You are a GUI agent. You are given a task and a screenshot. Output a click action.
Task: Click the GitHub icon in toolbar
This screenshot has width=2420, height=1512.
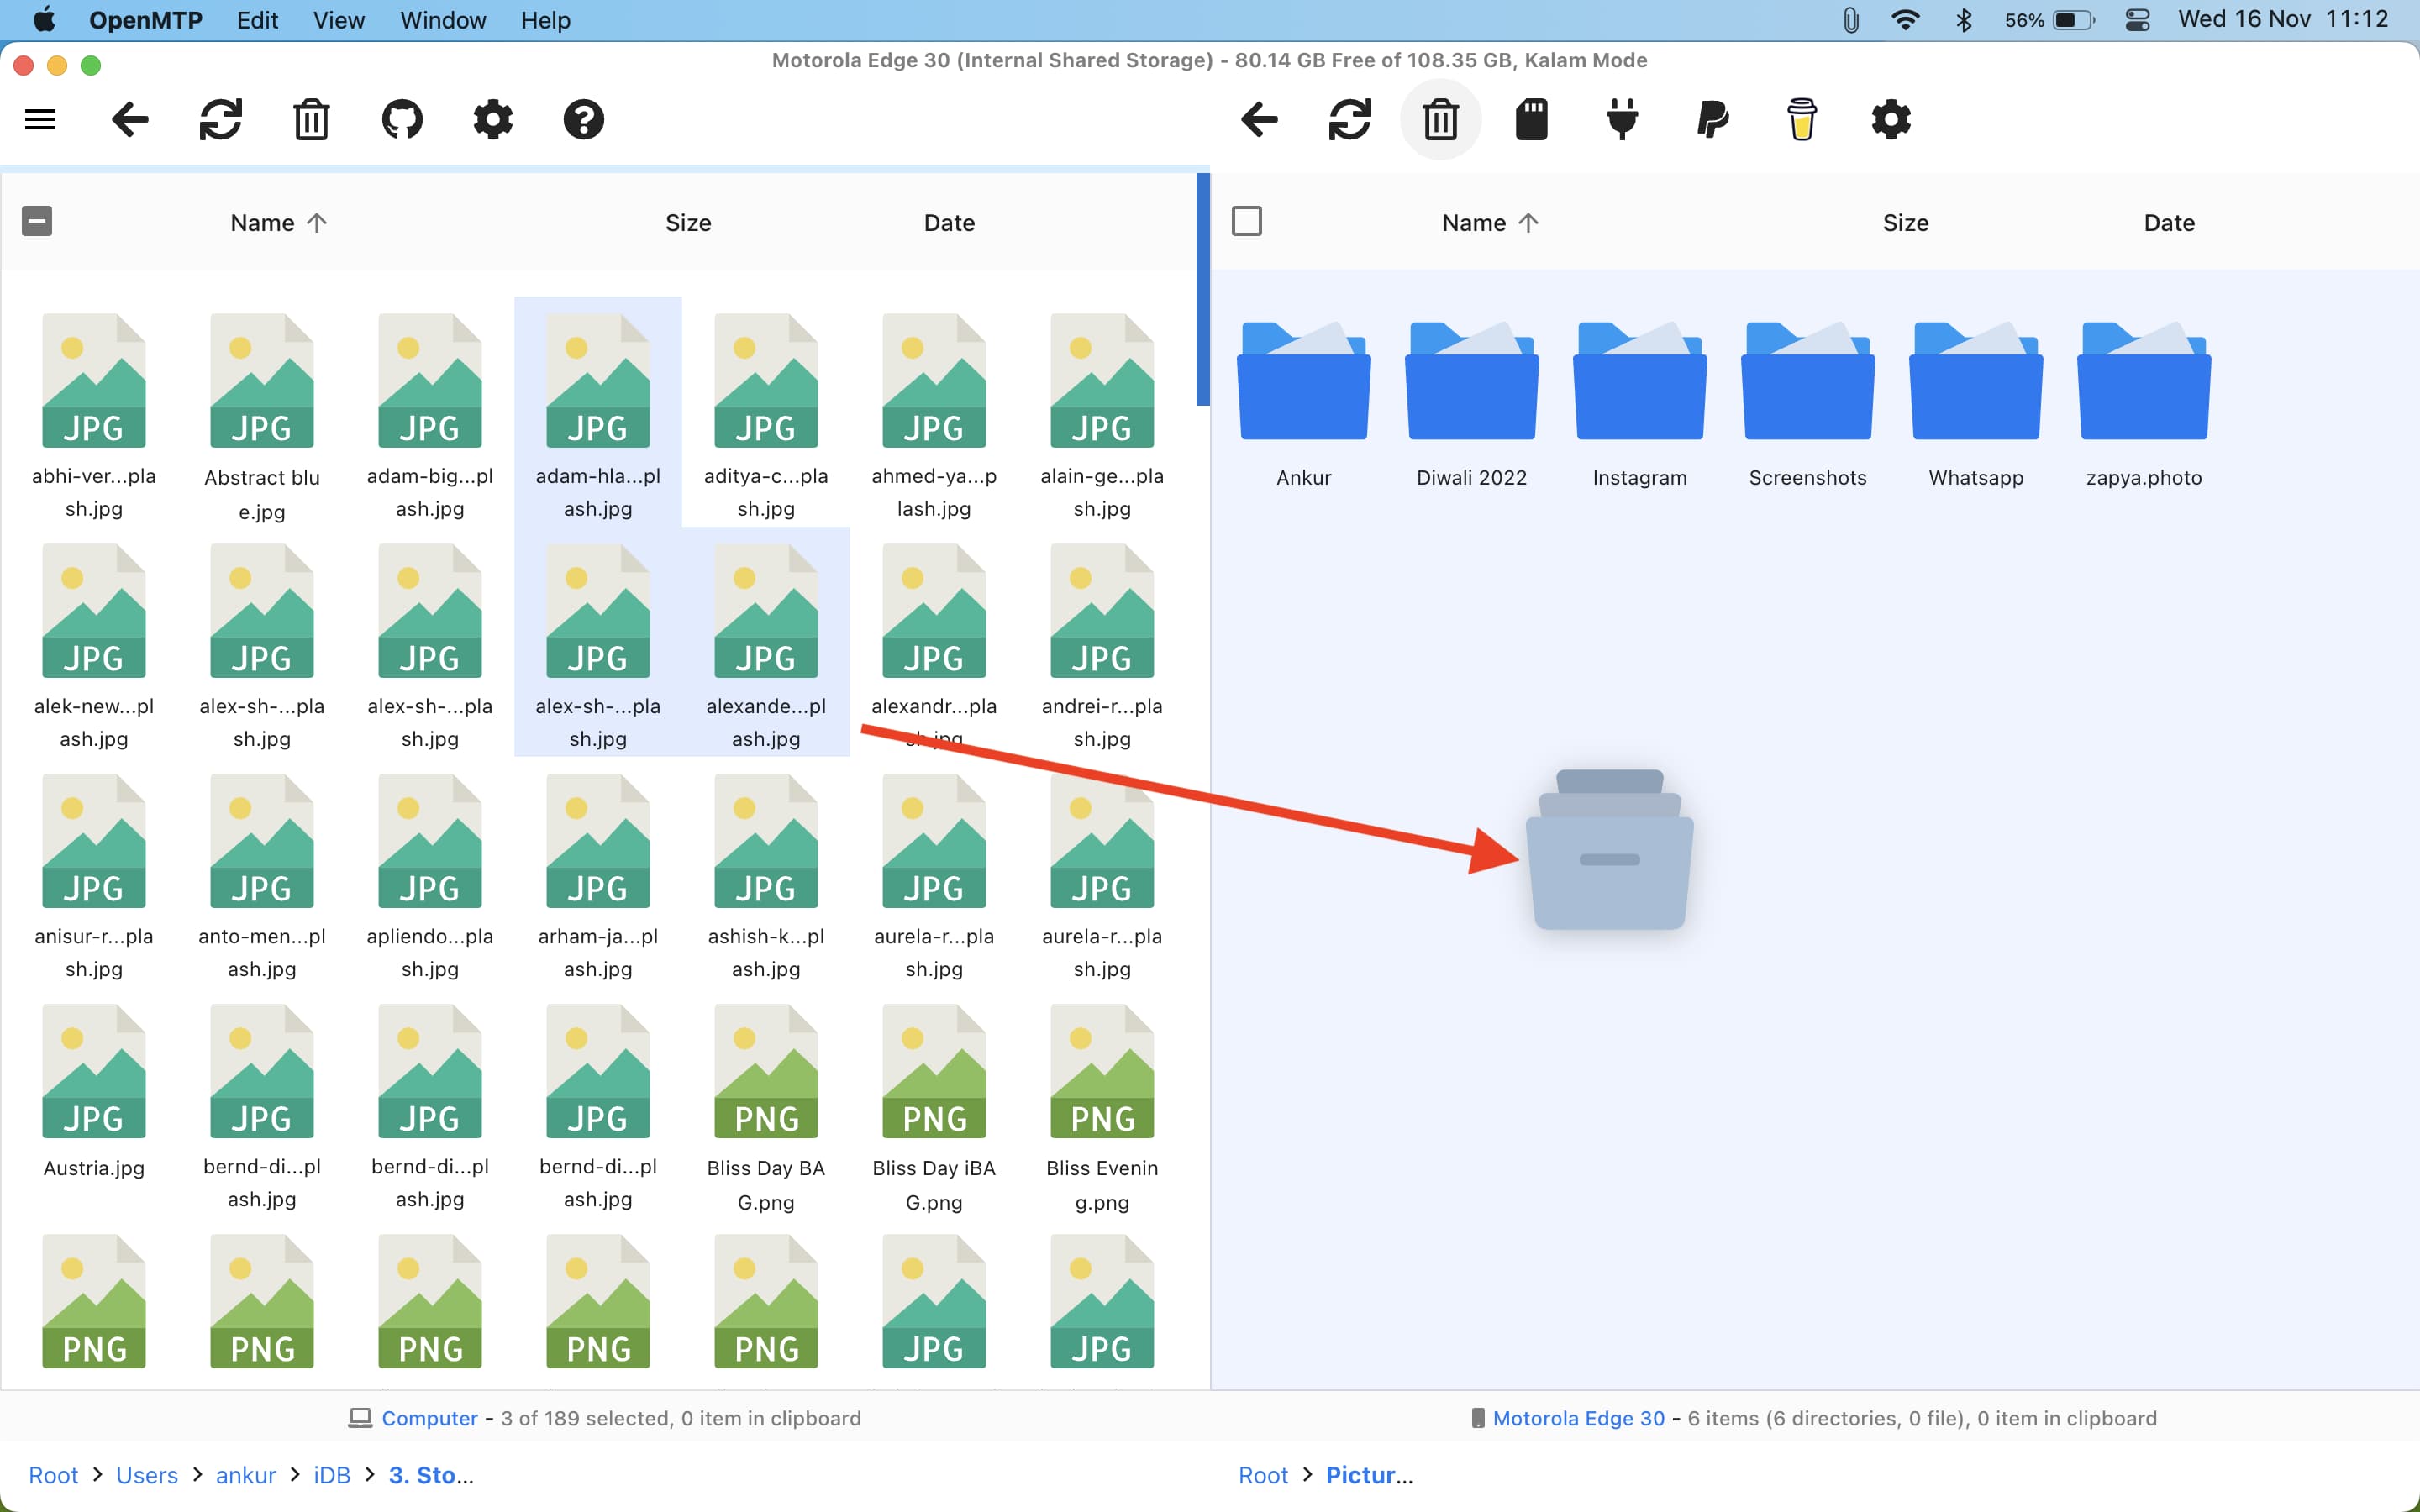click(402, 120)
